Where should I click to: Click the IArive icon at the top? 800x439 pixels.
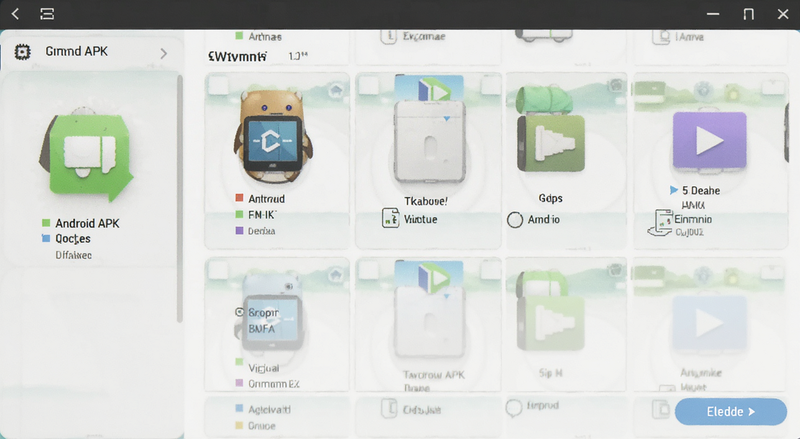pyautogui.click(x=661, y=37)
